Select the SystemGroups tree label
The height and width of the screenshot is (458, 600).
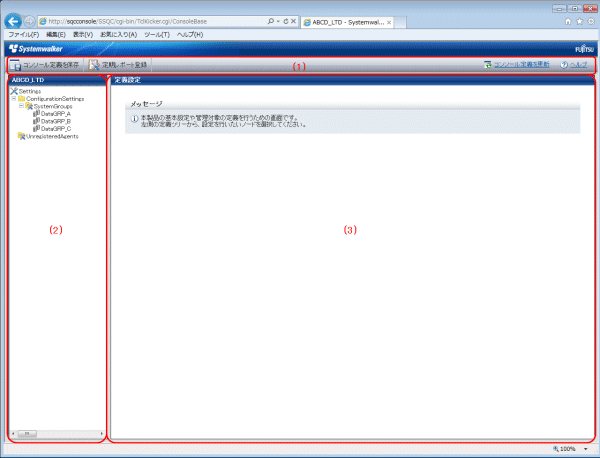pos(53,106)
